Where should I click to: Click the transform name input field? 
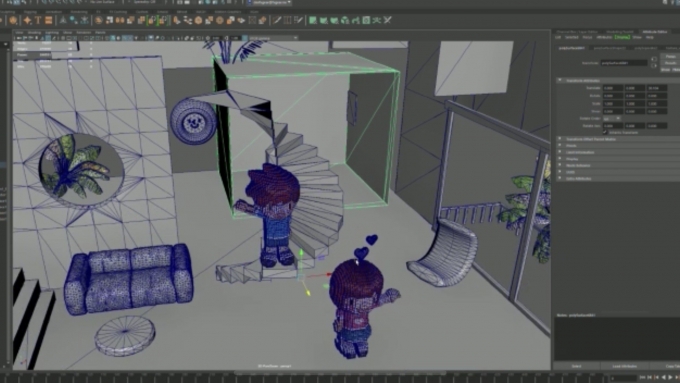pos(624,63)
